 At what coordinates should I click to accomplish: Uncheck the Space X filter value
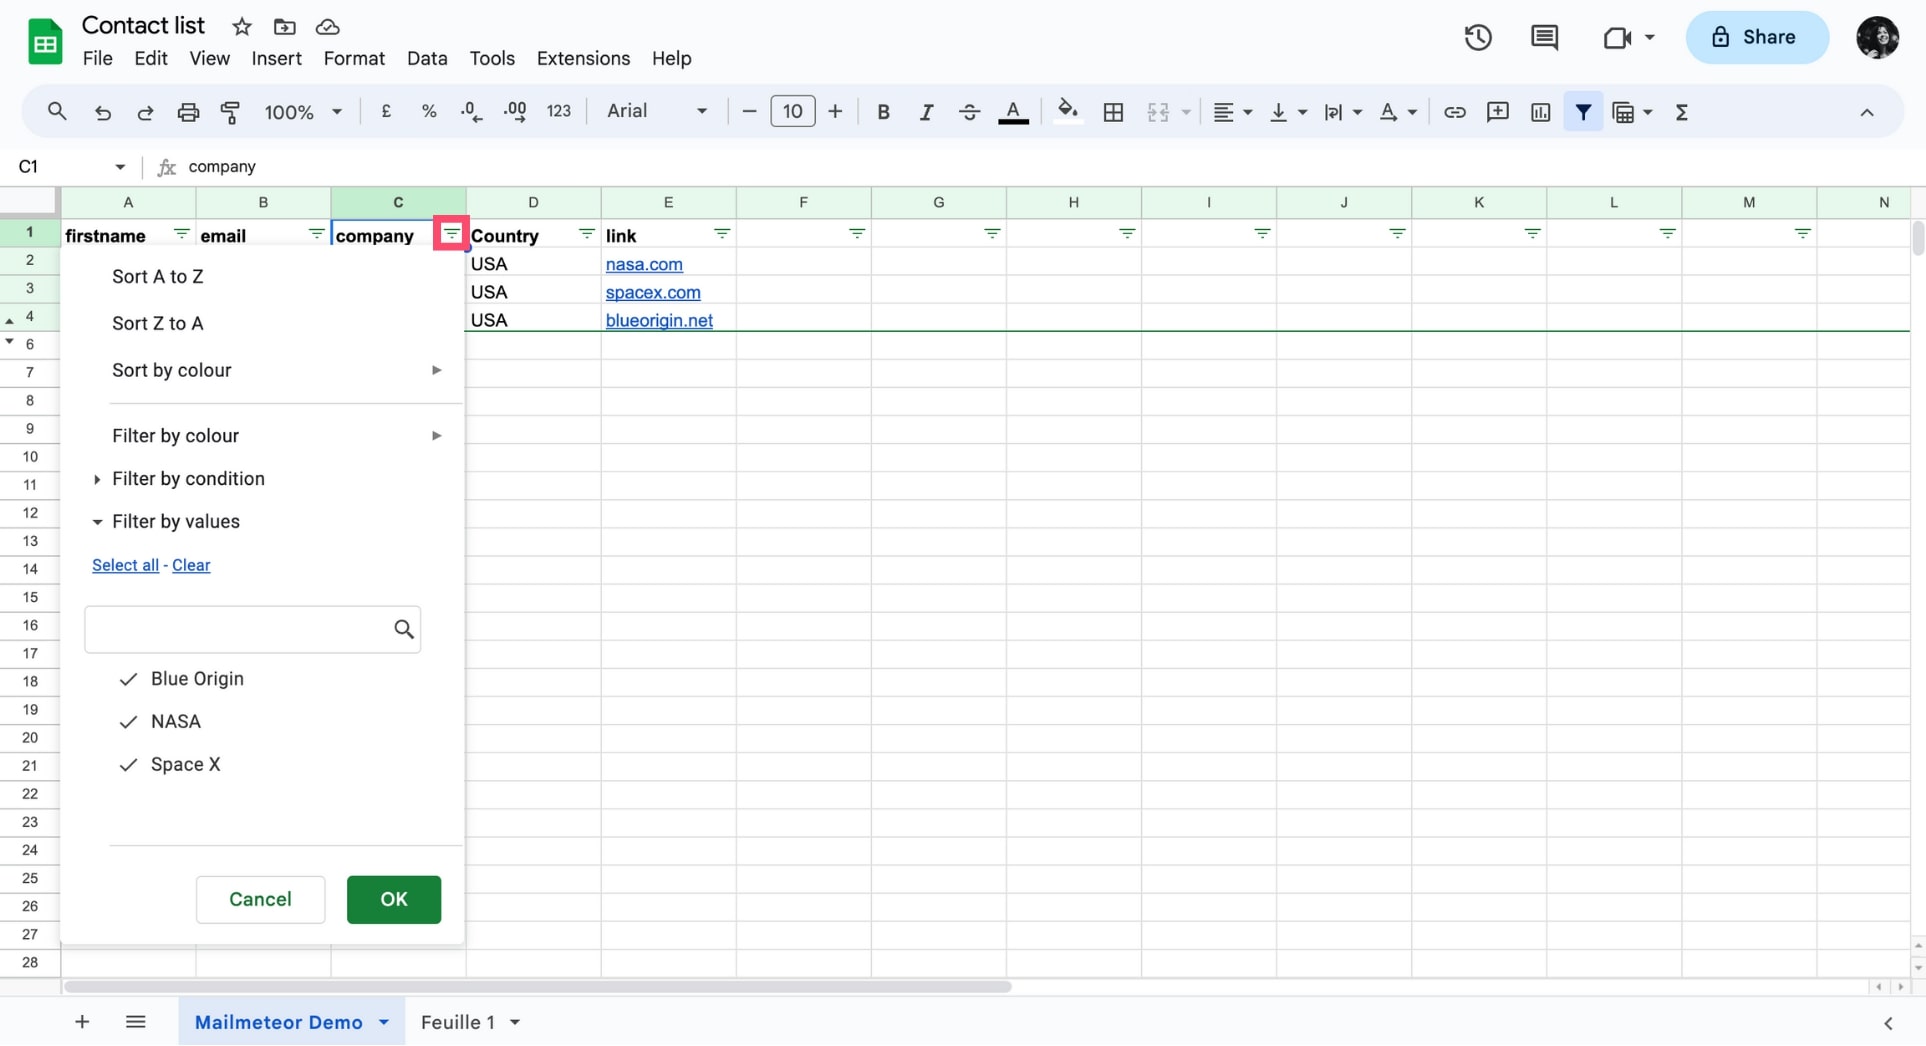128,765
